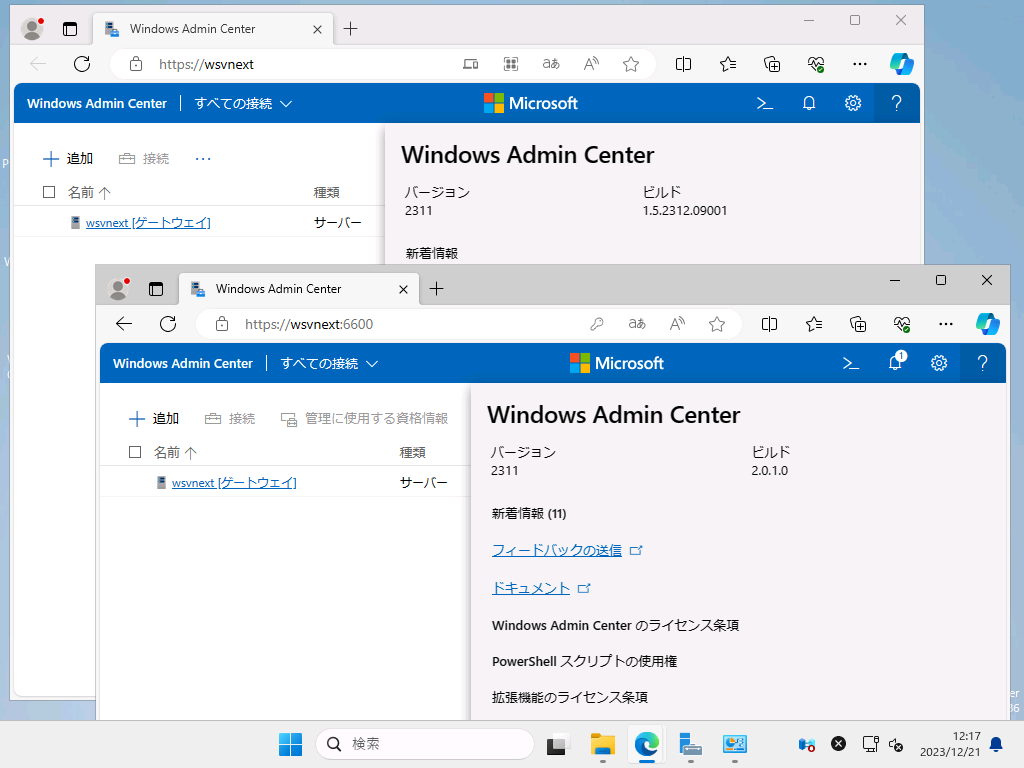Toggle the favorites star for the wsvnext page
Screen dimensions: 1024x768
point(716,324)
